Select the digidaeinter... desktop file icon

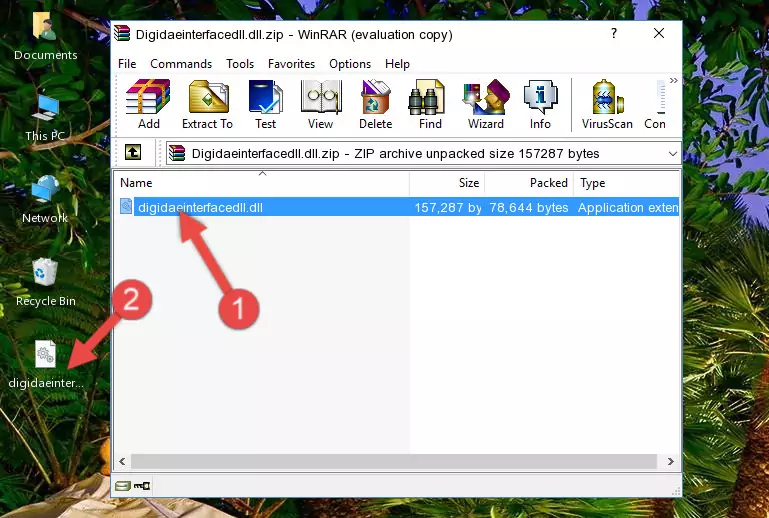46,364
